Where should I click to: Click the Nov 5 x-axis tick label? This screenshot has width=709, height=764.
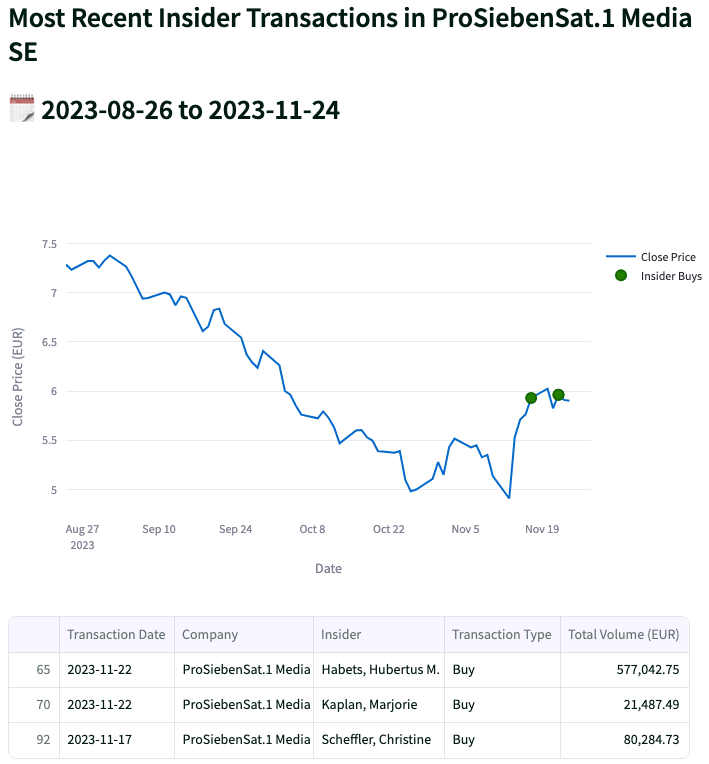click(x=465, y=529)
